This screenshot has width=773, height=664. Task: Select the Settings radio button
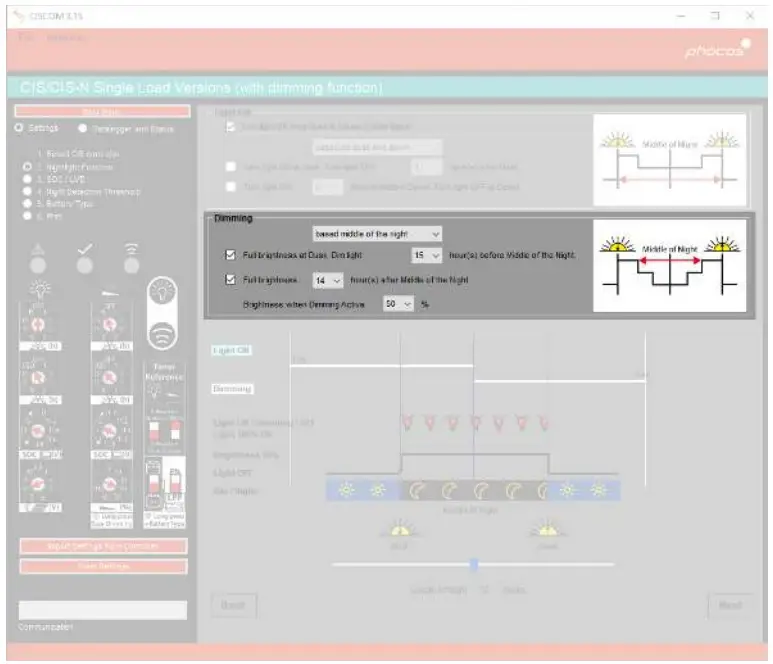point(19,128)
